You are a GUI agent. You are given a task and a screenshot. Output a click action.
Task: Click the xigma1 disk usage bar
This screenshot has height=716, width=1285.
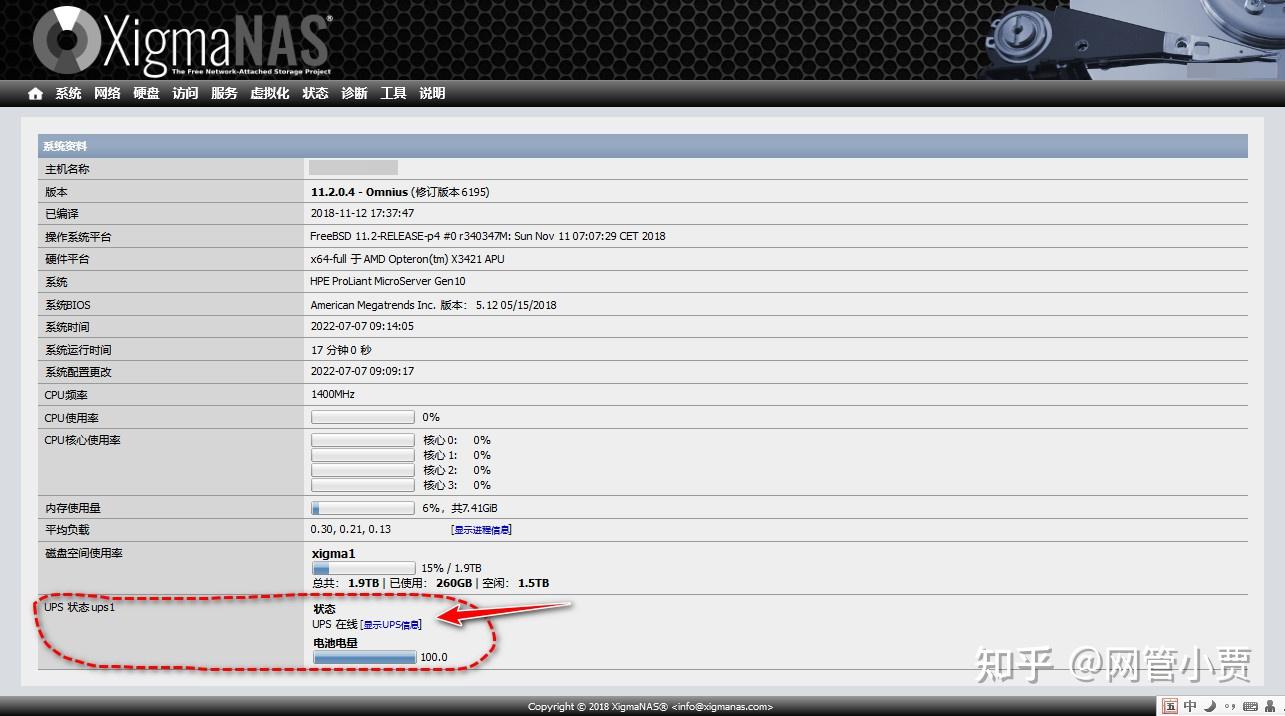[x=362, y=567]
